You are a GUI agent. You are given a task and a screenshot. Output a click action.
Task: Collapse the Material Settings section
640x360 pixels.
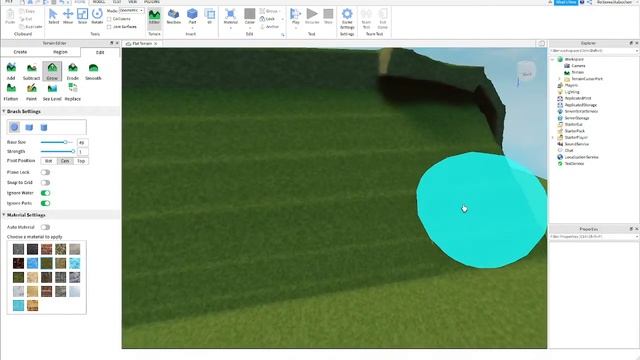[x=4, y=215]
